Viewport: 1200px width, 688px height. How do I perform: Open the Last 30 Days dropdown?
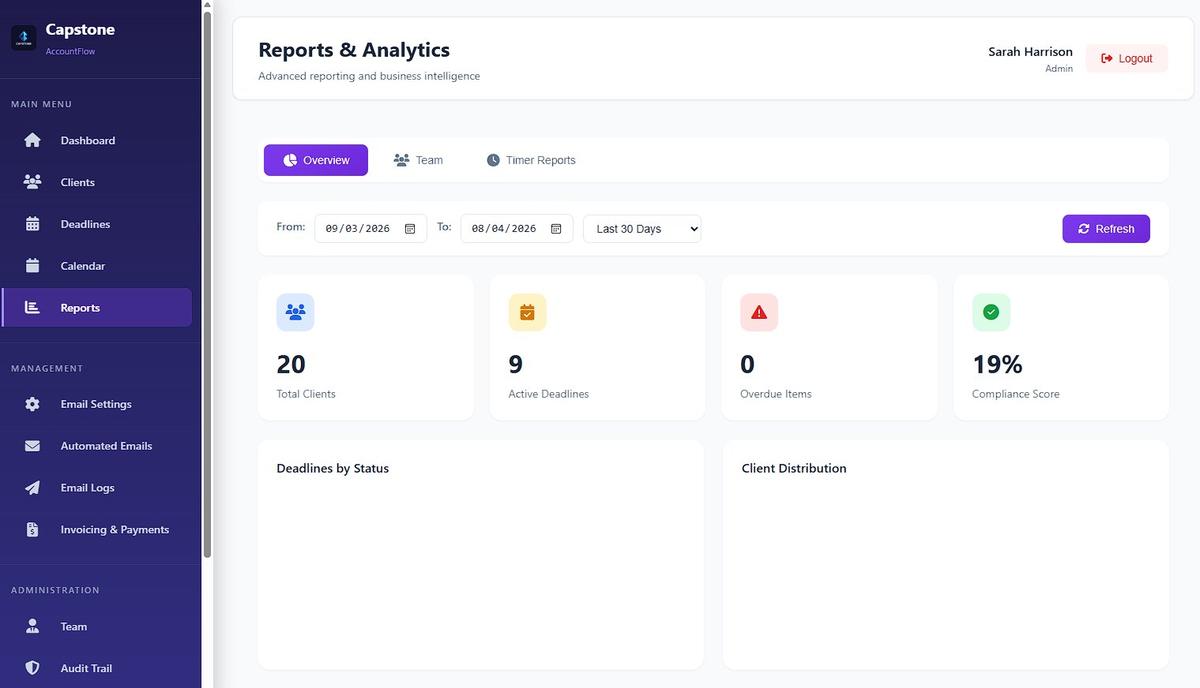[x=641, y=228]
